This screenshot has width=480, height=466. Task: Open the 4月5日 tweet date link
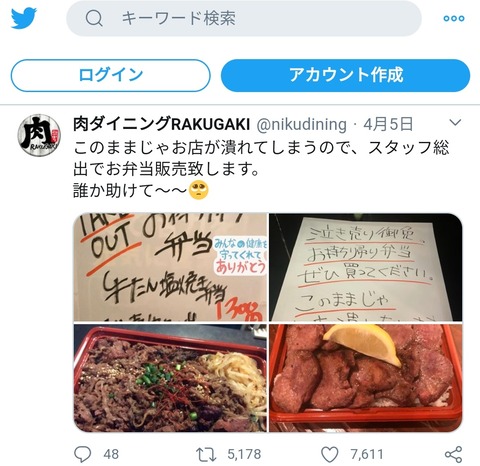(388, 124)
